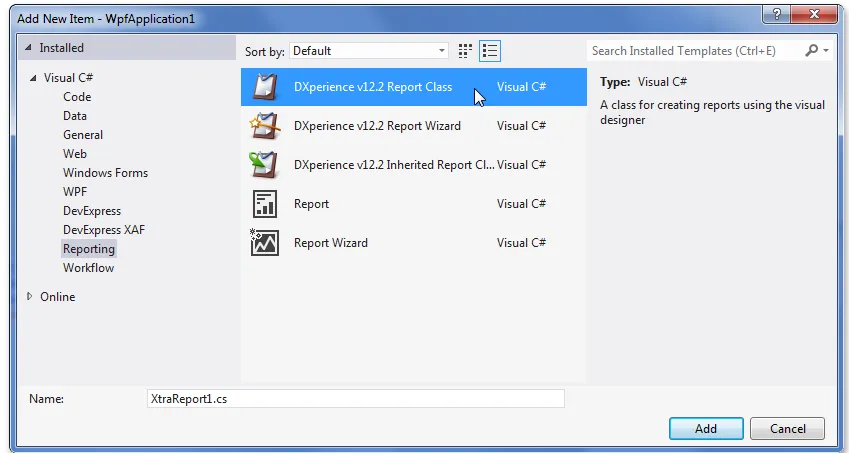849x453 pixels.
Task: Select the WPF category
Action: coord(75,192)
